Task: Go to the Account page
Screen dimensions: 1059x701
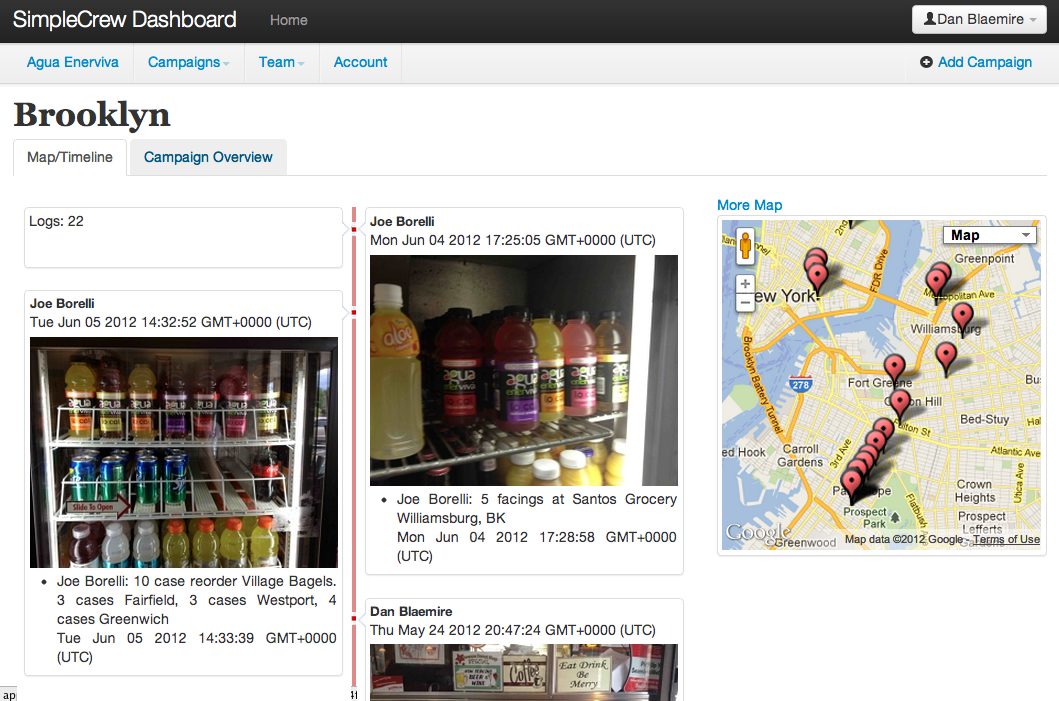Action: tap(361, 62)
